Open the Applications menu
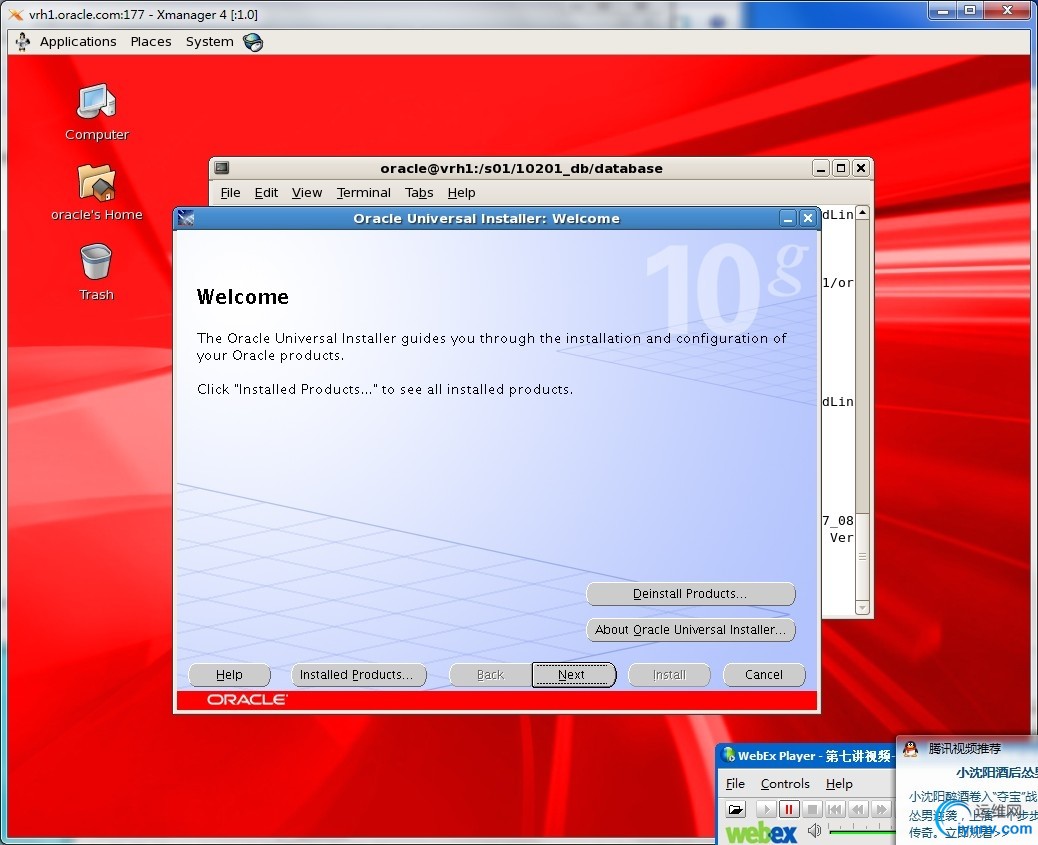 pos(78,42)
